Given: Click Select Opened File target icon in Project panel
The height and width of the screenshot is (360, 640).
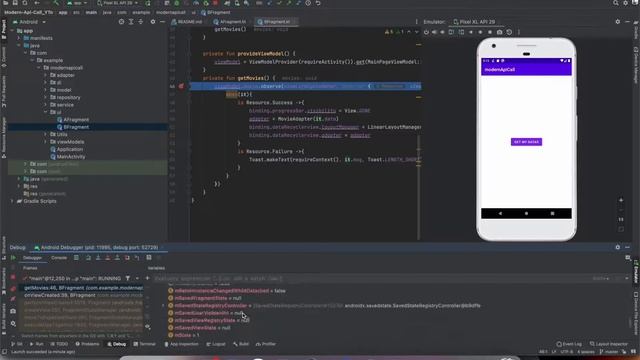Looking at the screenshot, I should tap(121, 22).
